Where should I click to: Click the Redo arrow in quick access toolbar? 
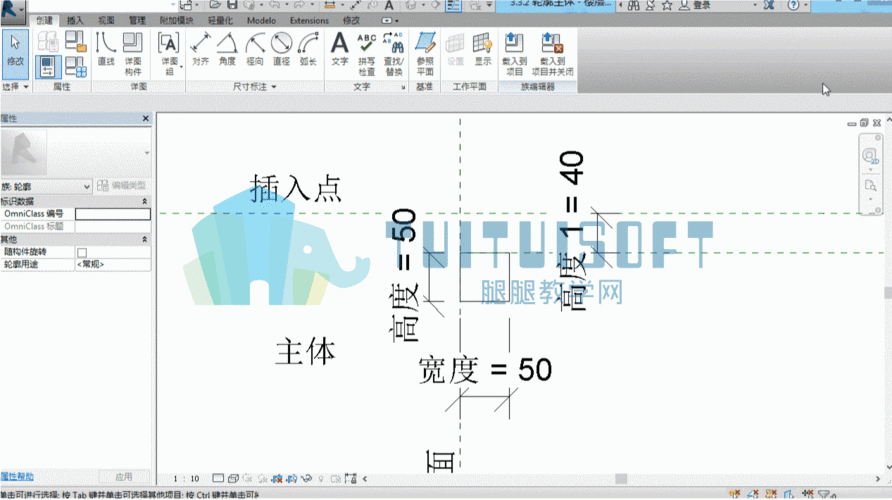(299, 5)
